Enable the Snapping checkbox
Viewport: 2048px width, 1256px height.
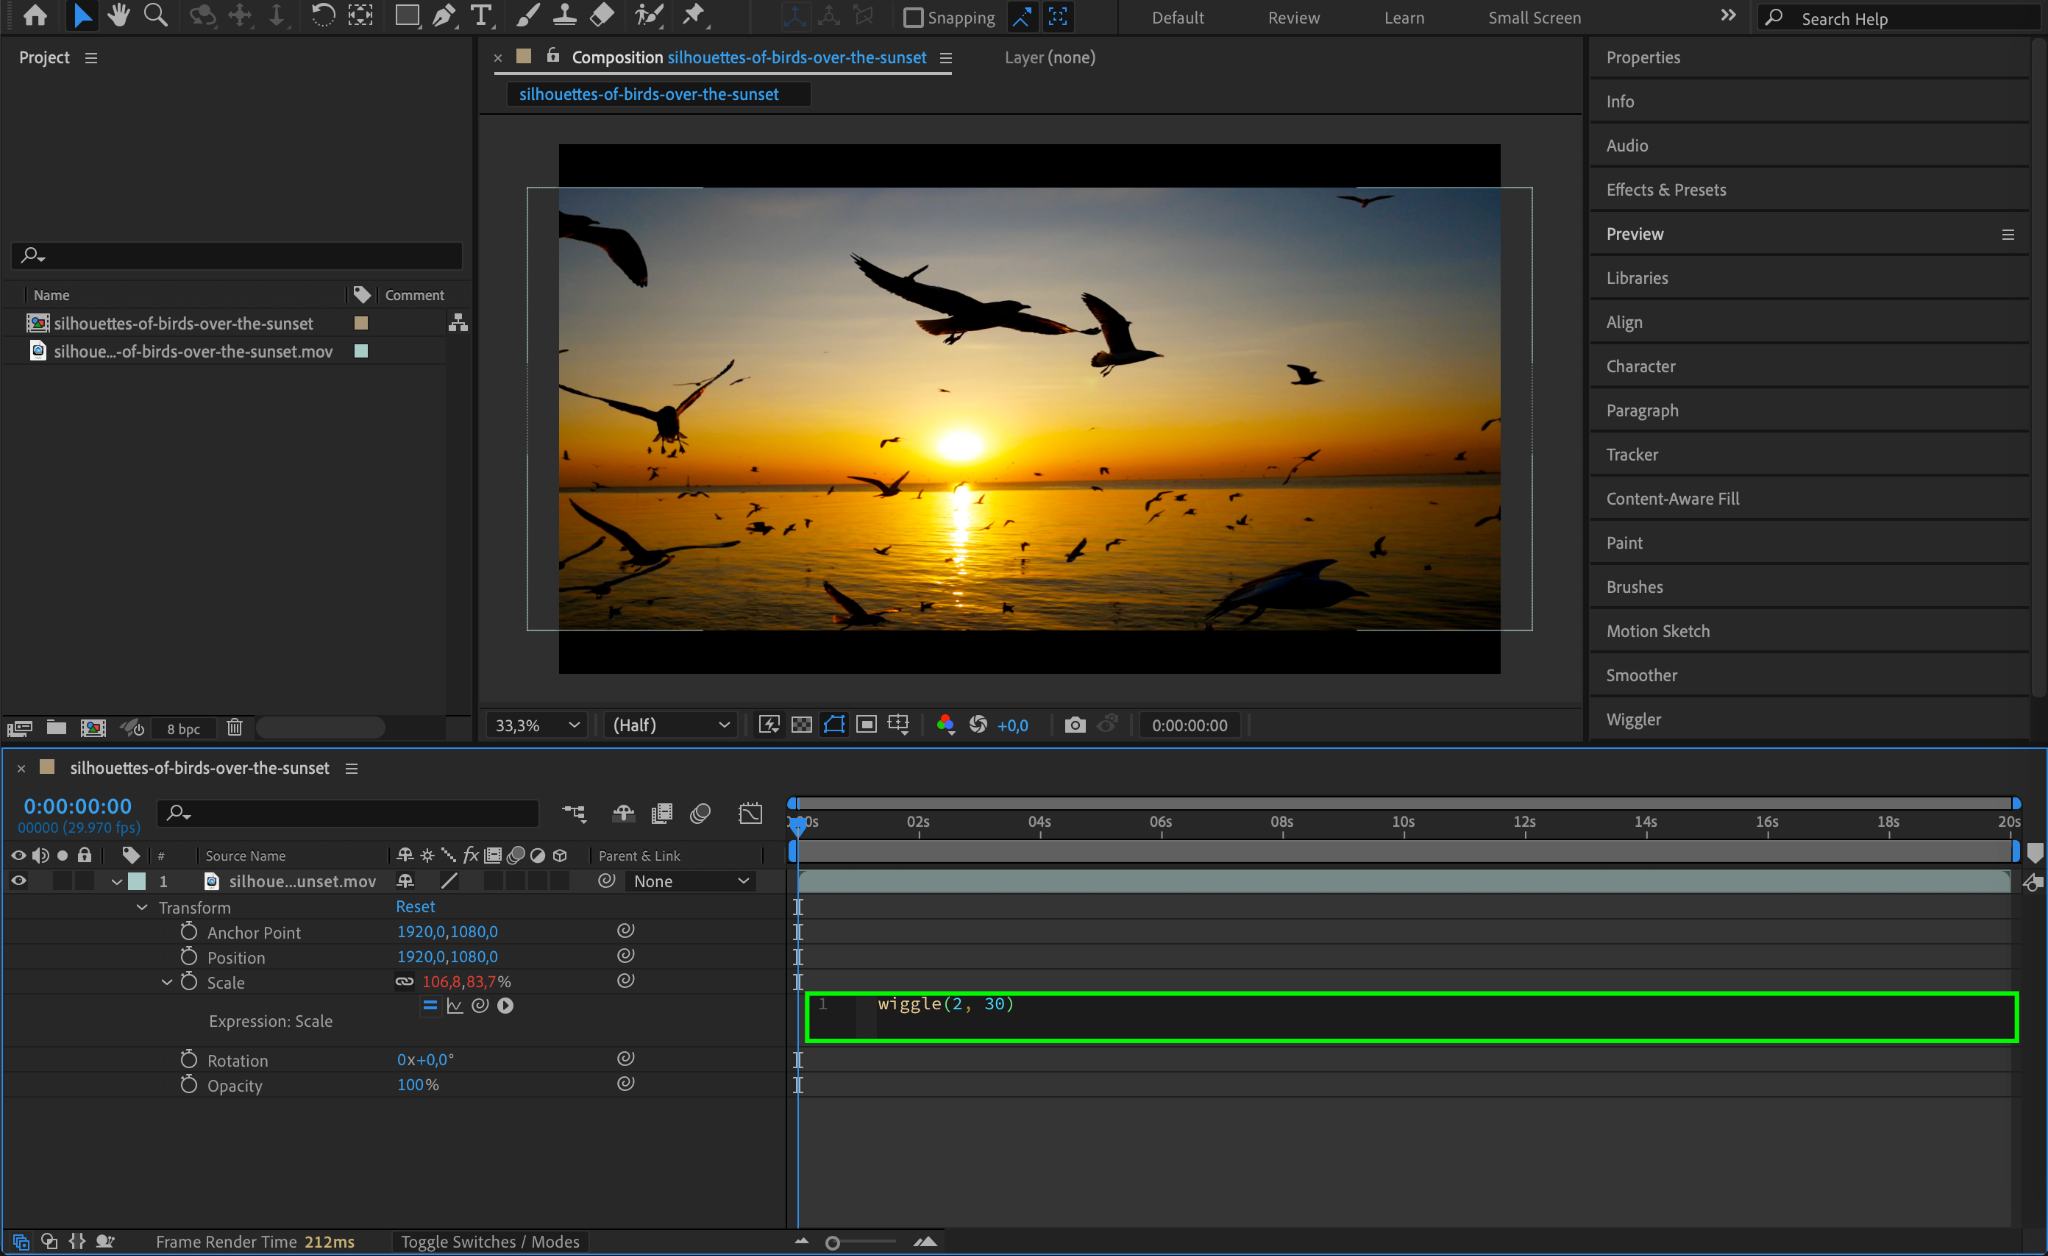[x=912, y=18]
